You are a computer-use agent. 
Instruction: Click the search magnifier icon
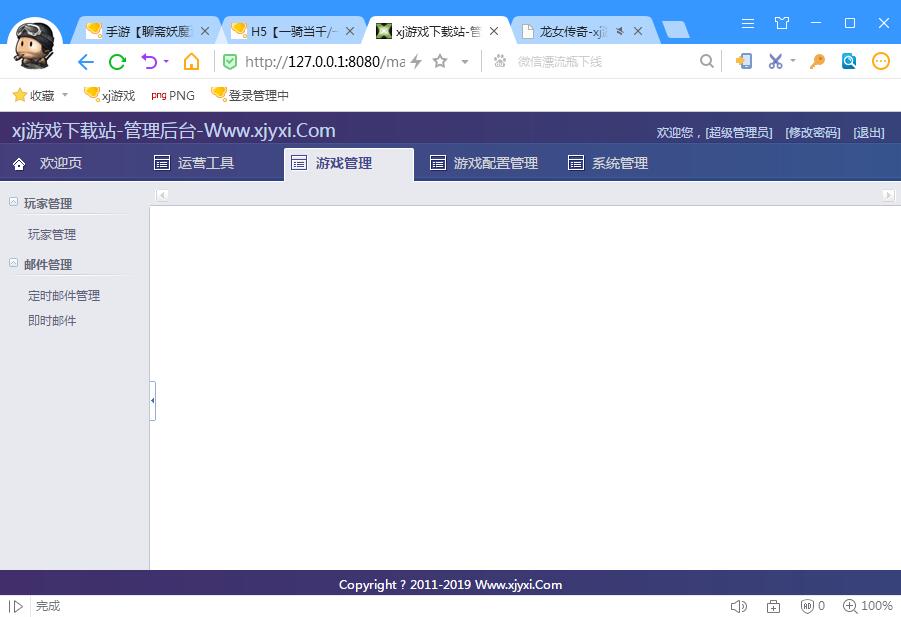point(707,62)
